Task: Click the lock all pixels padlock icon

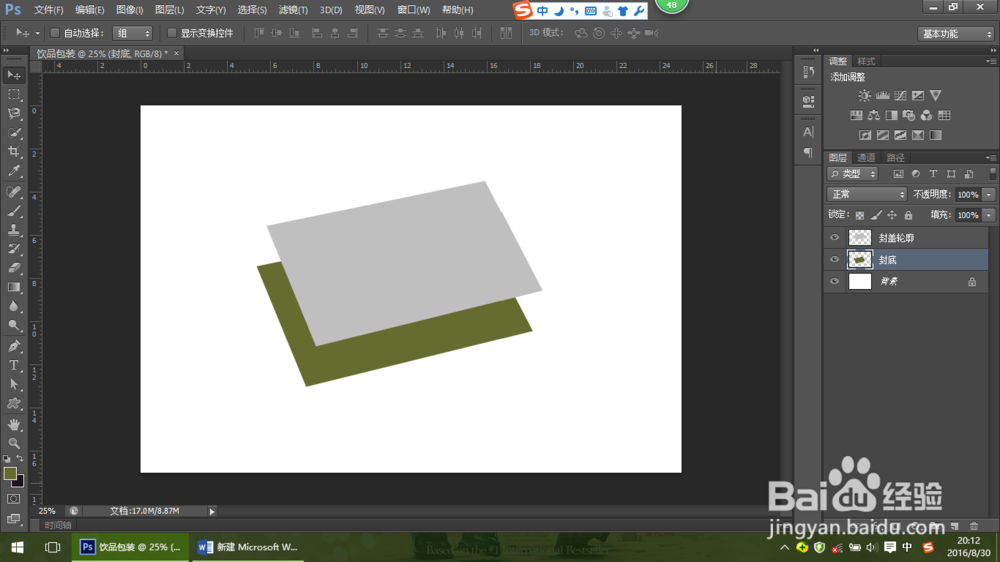Action: coord(908,215)
